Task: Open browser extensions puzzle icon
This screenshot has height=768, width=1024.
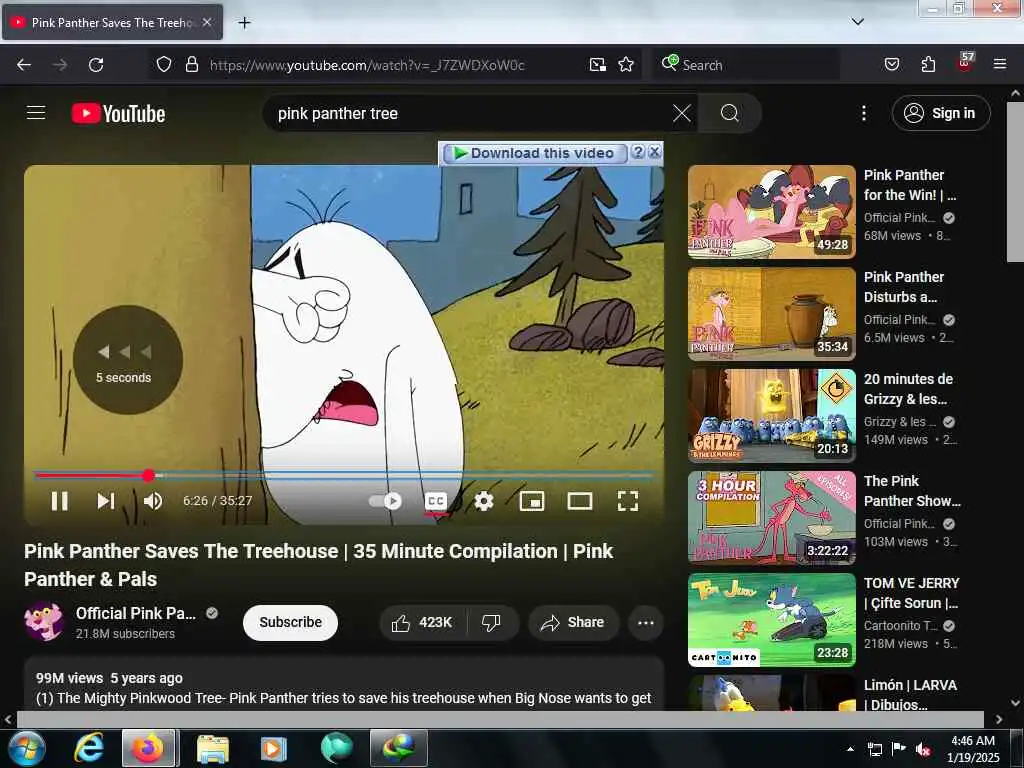Action: click(x=928, y=64)
